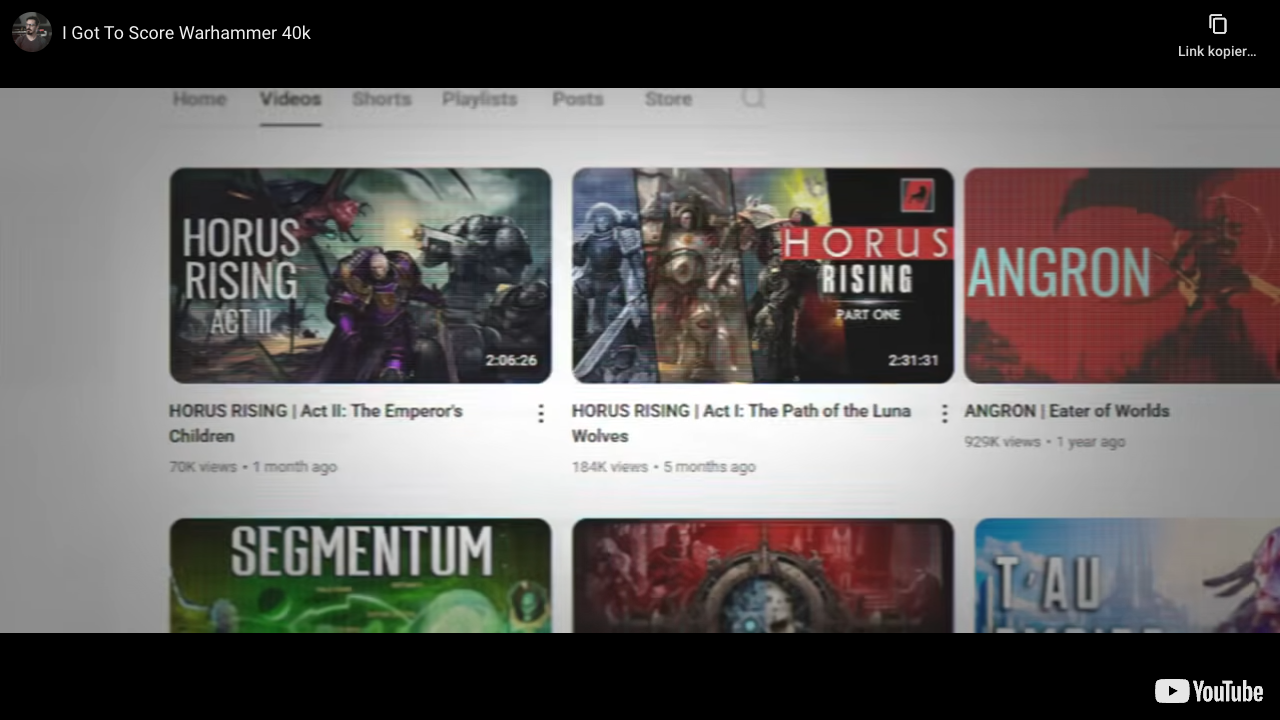1280x720 pixels.
Task: Click the channel avatar in the player header
Action: pos(32,32)
